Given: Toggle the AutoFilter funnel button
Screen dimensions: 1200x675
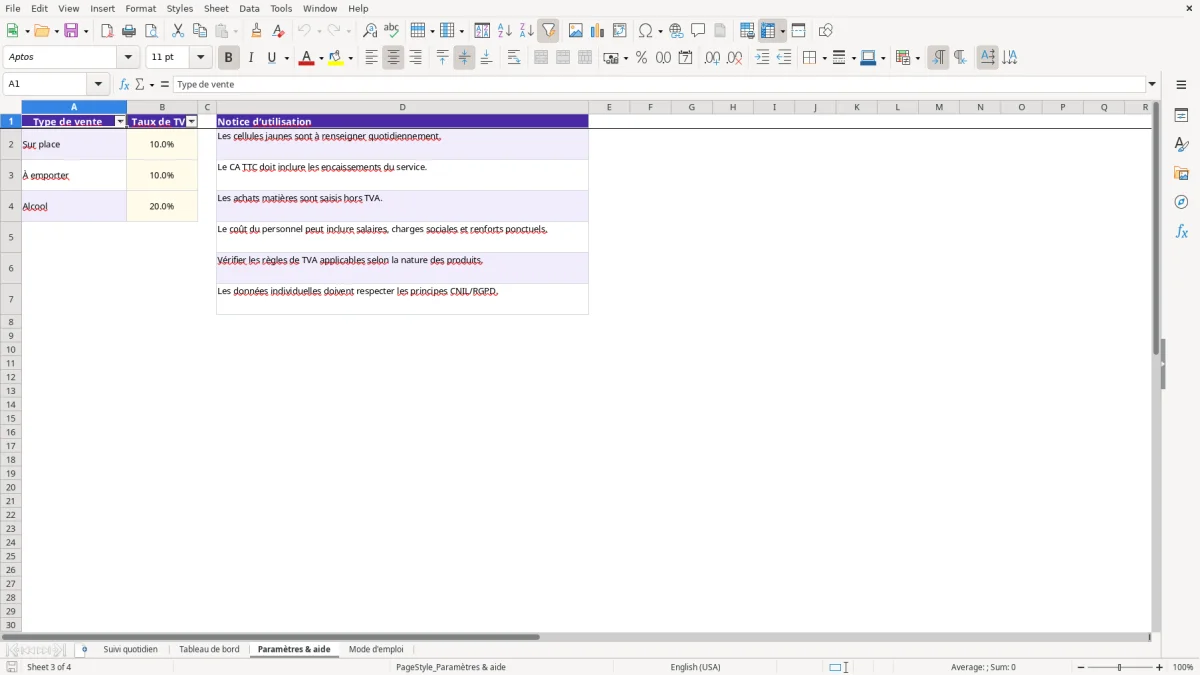Looking at the screenshot, I should tap(548, 31).
